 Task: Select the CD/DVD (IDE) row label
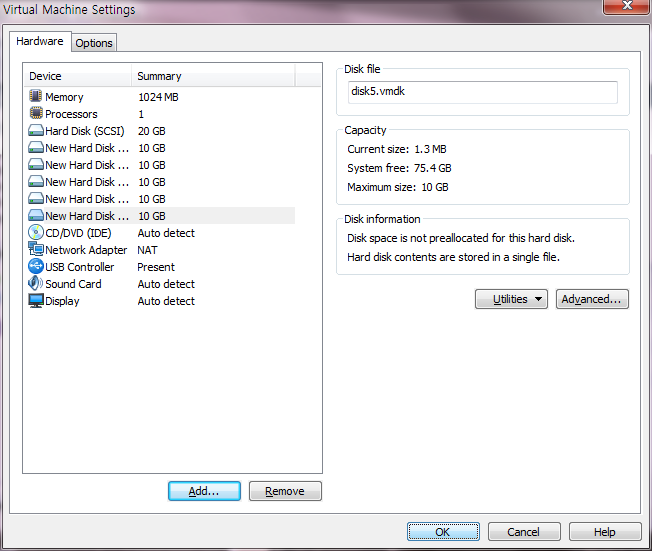click(x=78, y=233)
